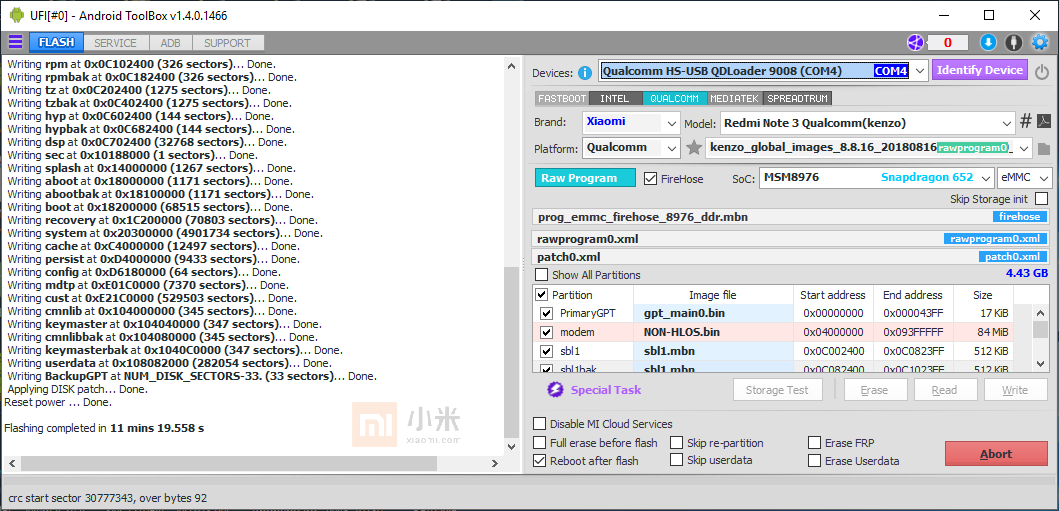The width and height of the screenshot is (1059, 511).
Task: Toggle the Partition header select-all checkbox
Action: pyautogui.click(x=542, y=295)
